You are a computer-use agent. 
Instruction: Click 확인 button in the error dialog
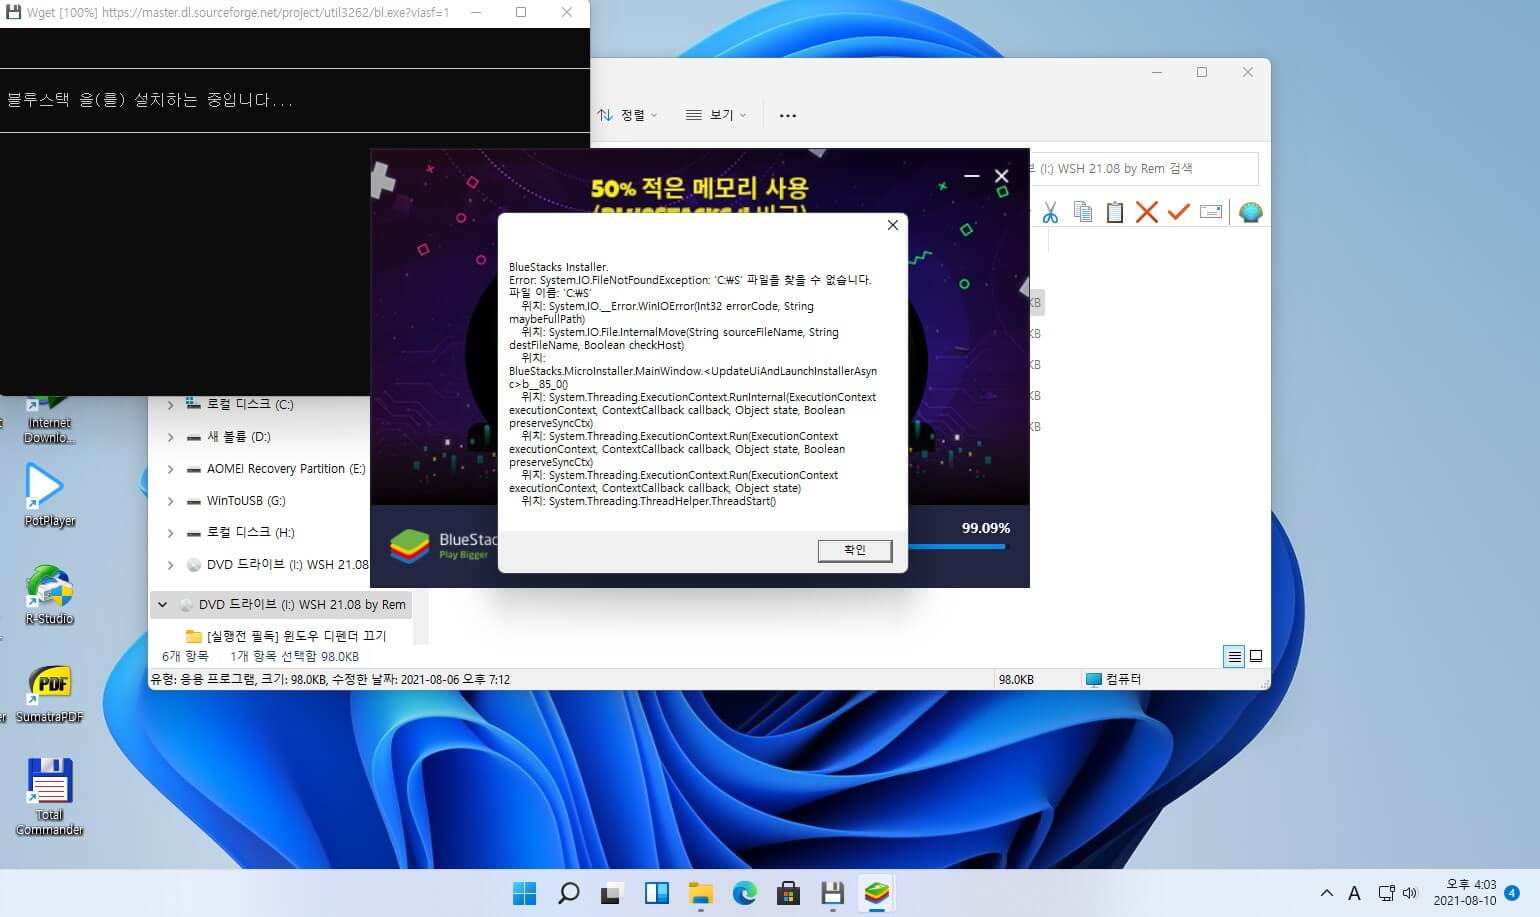coord(855,550)
